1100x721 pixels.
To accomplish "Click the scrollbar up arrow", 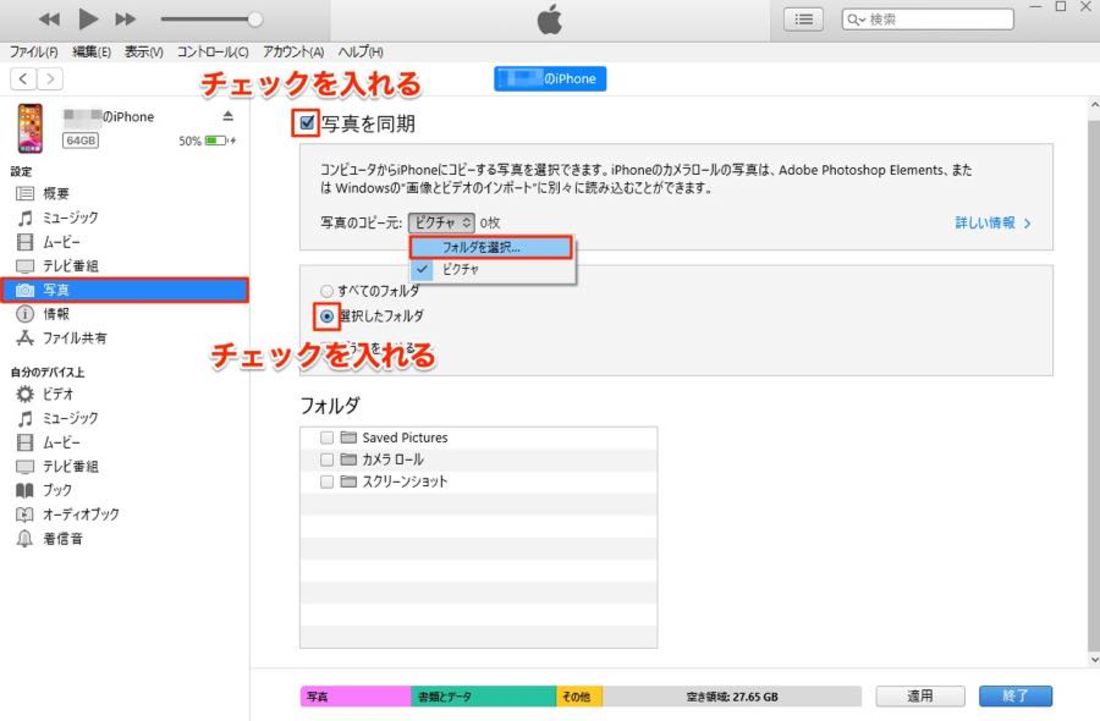I will coord(1094,106).
